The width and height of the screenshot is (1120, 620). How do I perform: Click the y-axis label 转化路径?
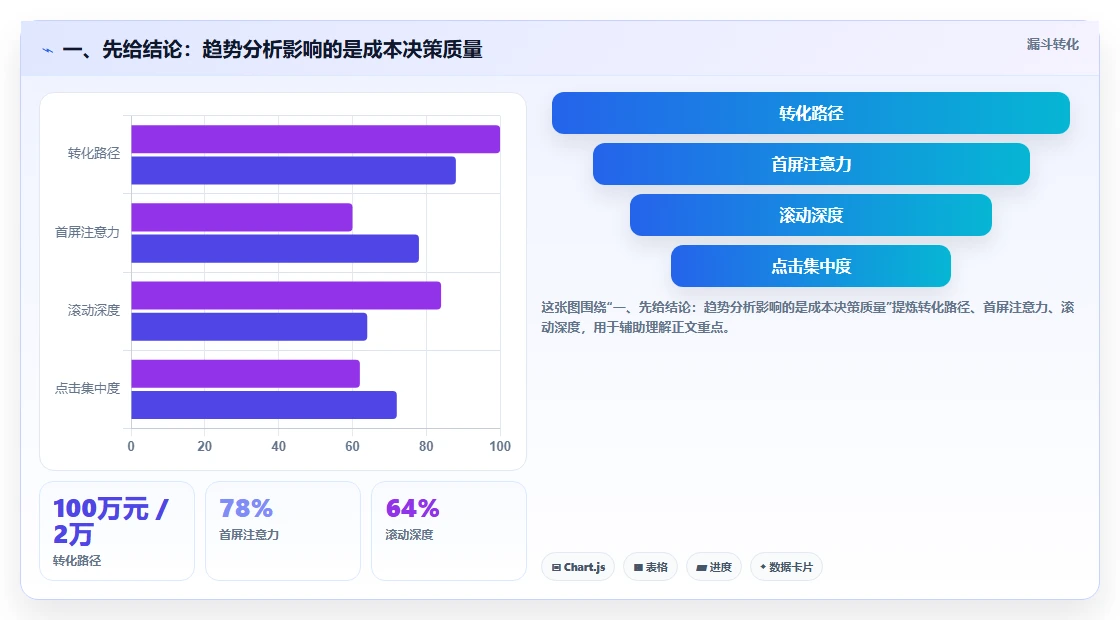click(x=94, y=154)
